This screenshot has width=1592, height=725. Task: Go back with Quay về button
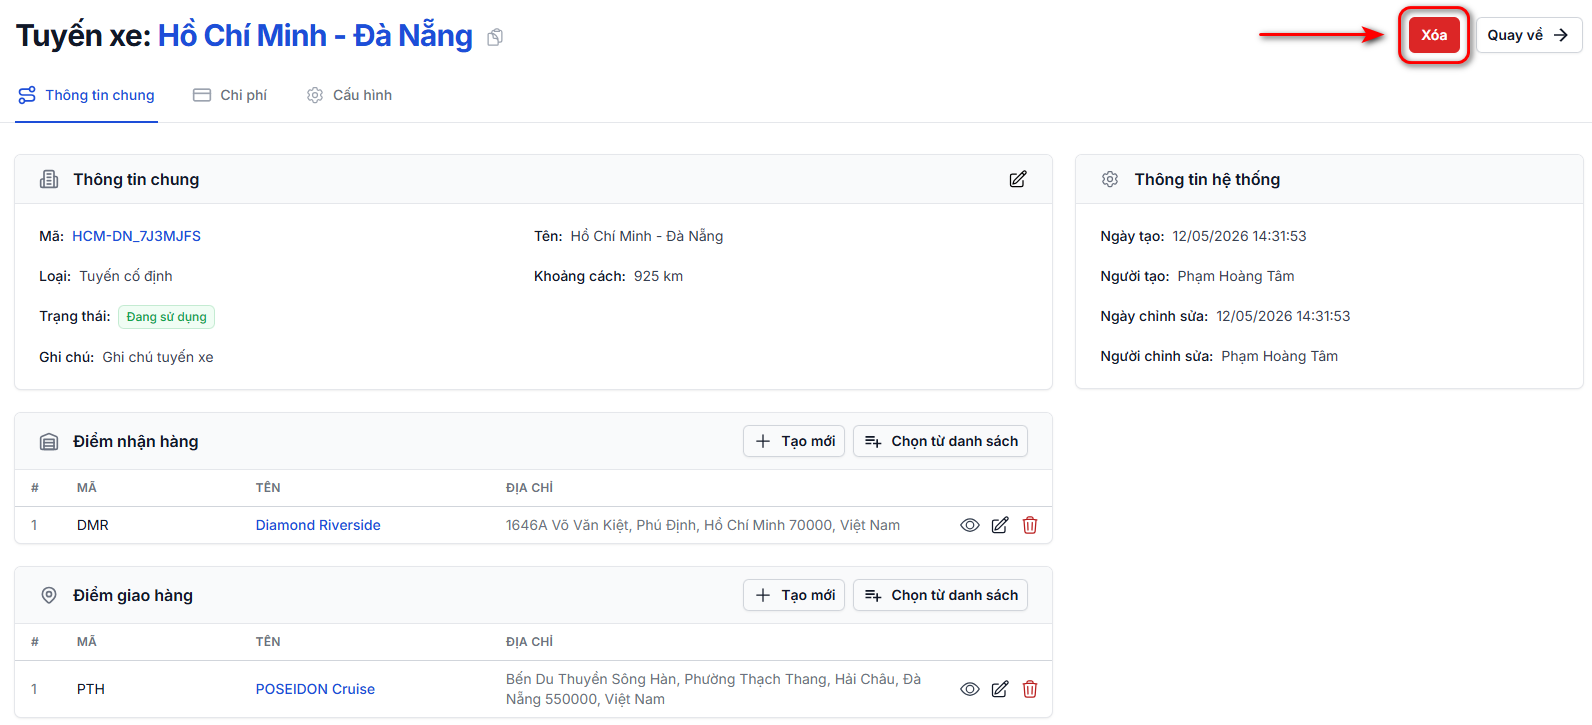[1529, 35]
